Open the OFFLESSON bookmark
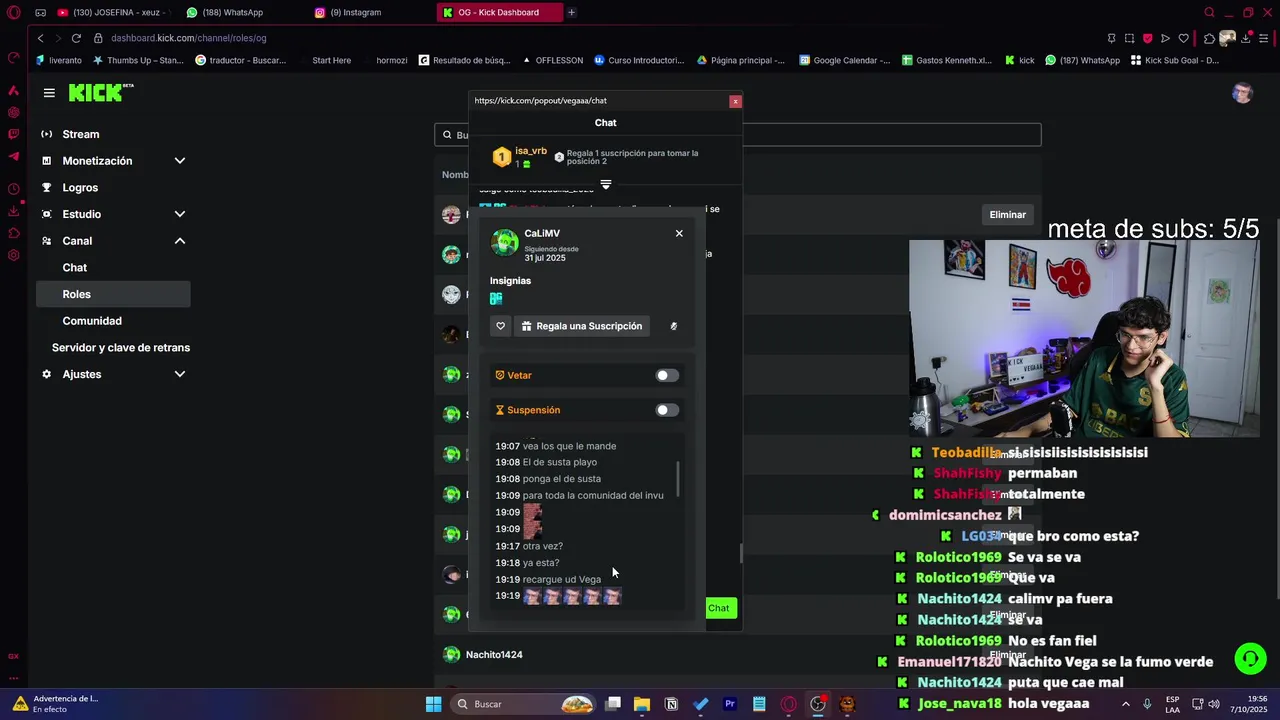 [x=552, y=60]
